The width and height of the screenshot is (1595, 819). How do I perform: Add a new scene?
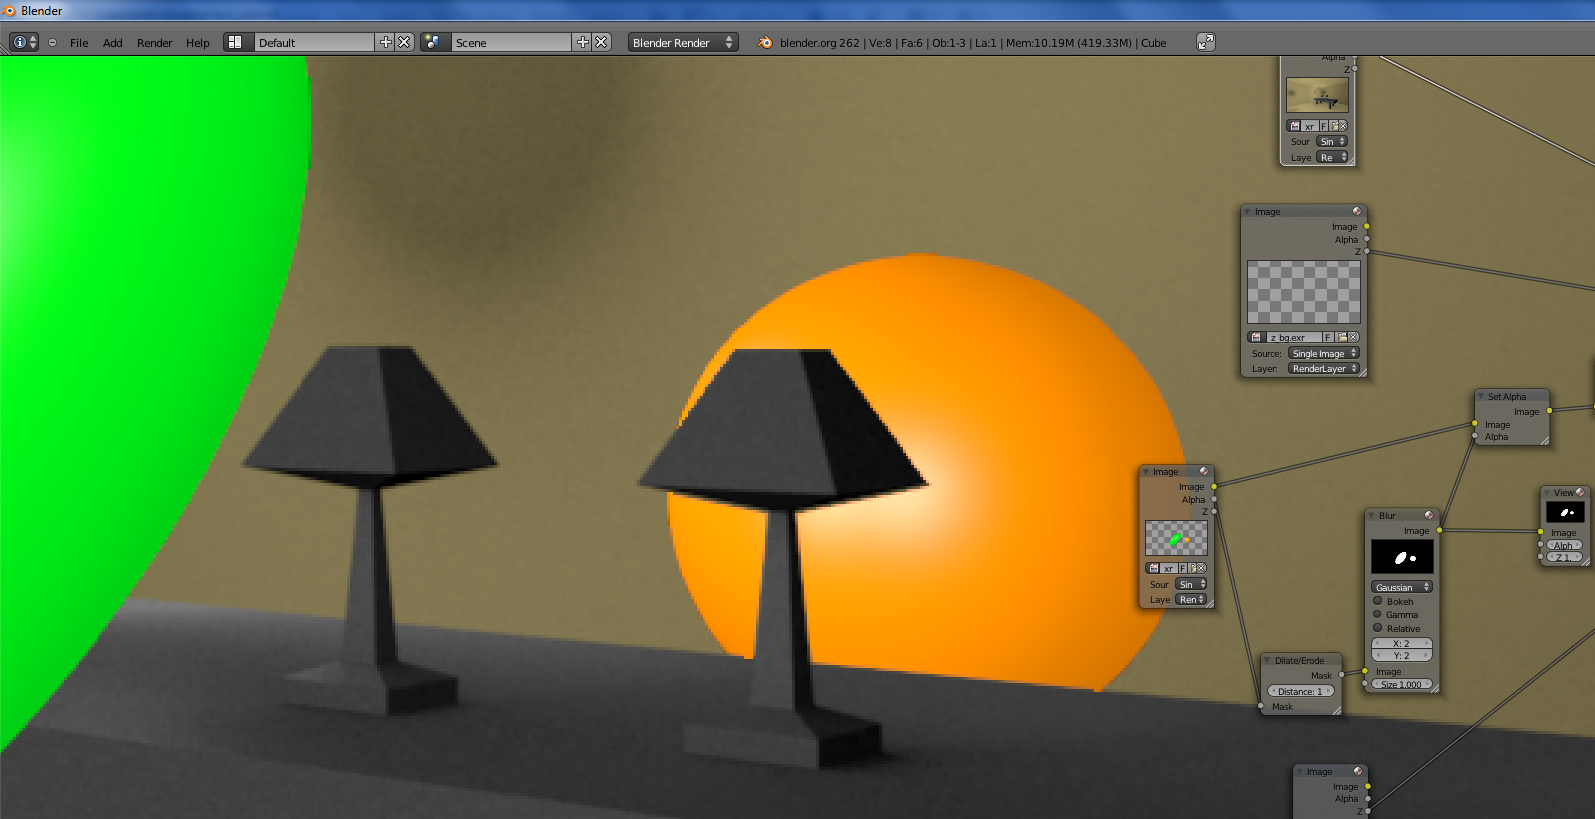pos(583,42)
